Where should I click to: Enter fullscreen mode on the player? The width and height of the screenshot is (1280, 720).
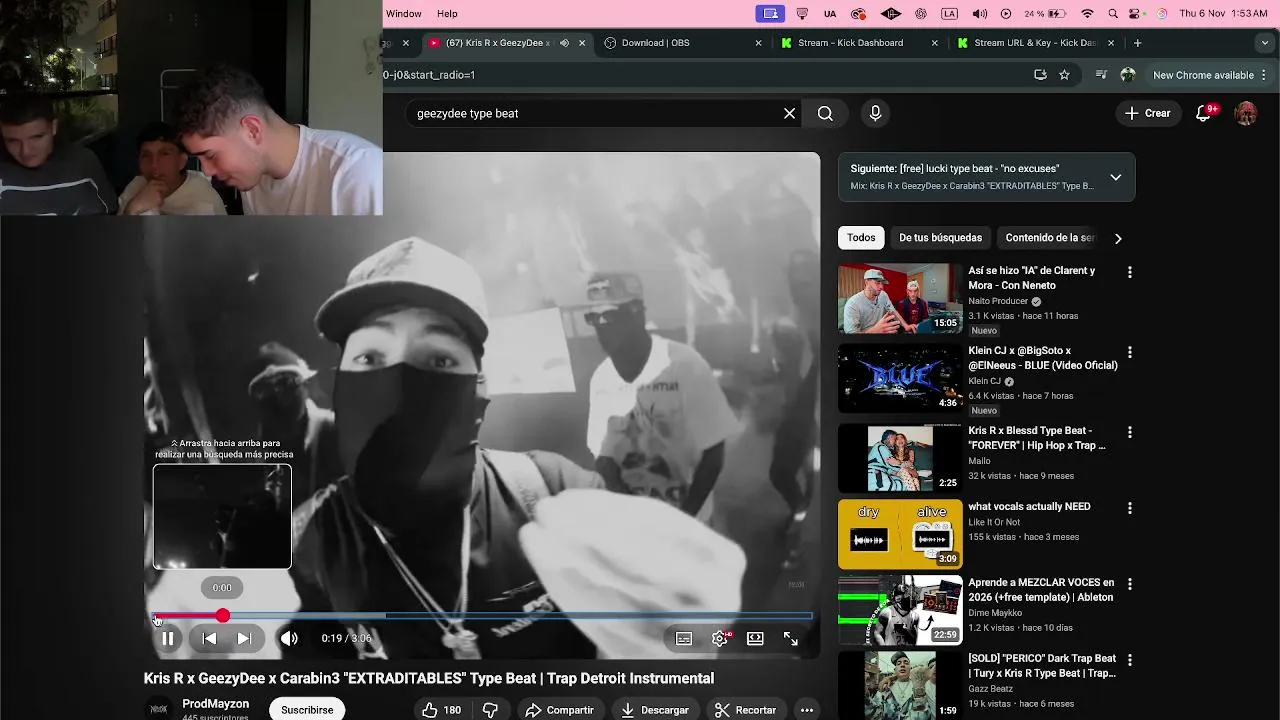[791, 638]
